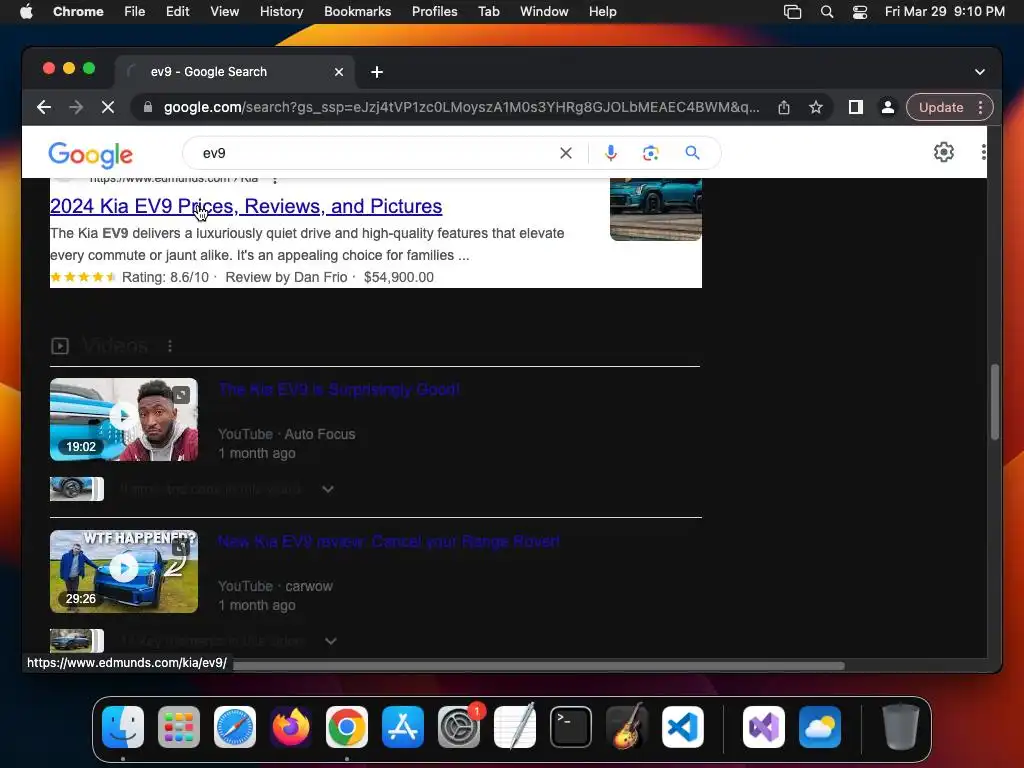This screenshot has height=768, width=1024.
Task: Open New Kia EV9 review carwow link
Action: (x=389, y=542)
